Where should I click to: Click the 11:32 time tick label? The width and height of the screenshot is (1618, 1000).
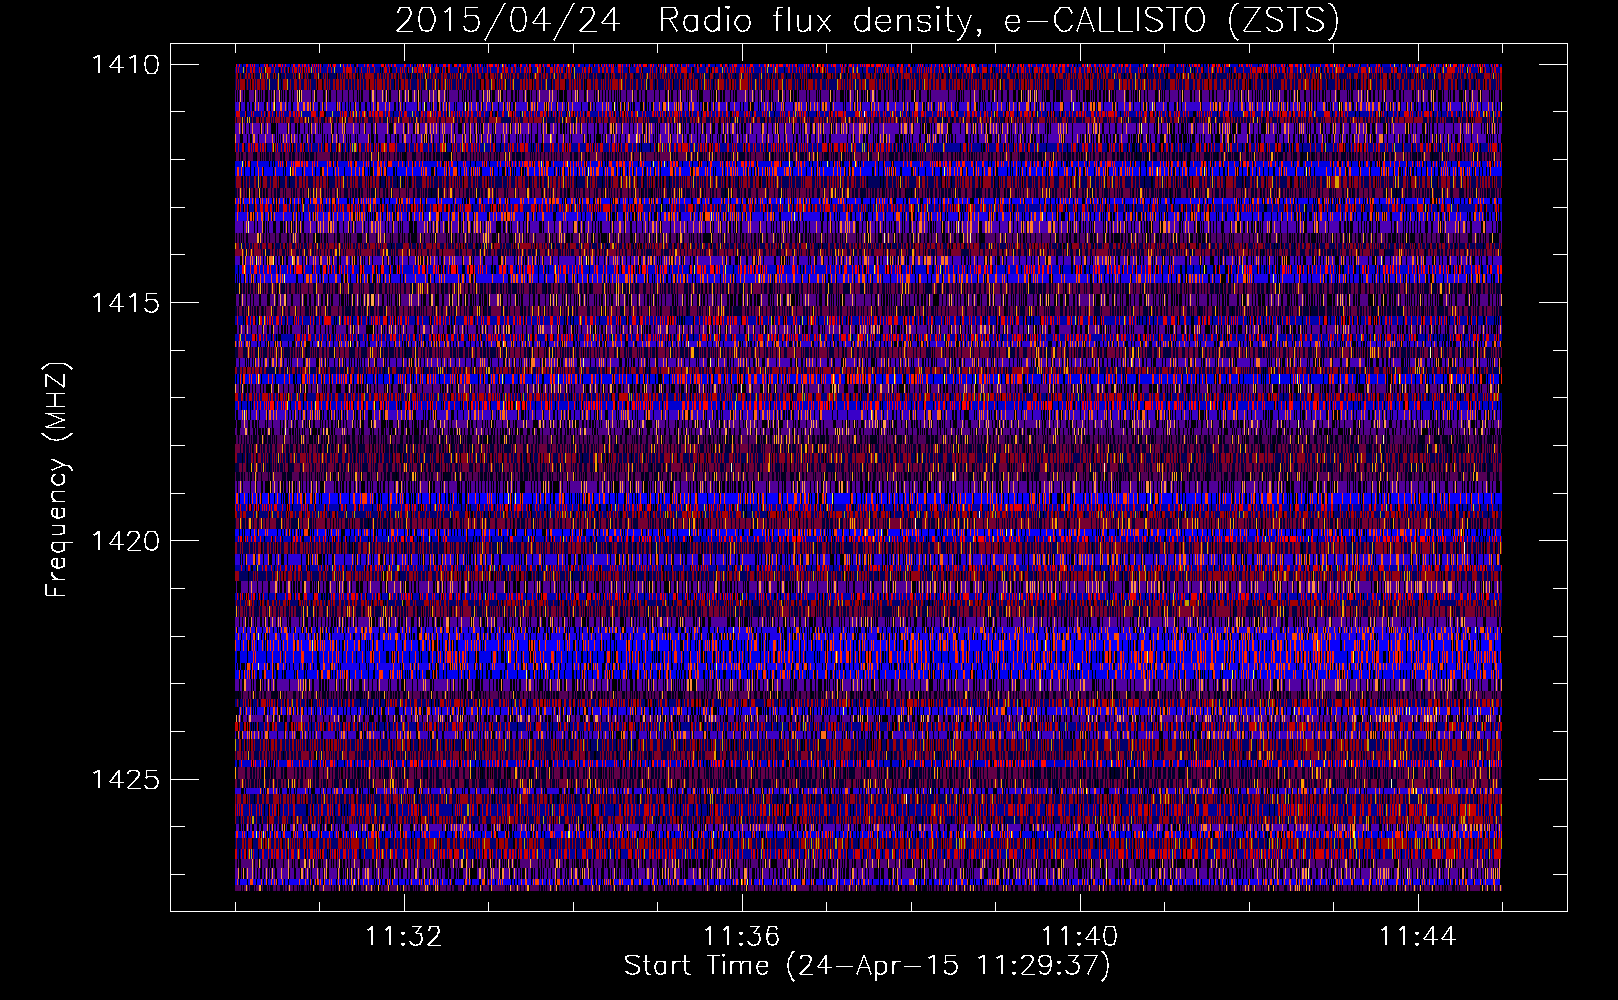pos(404,937)
